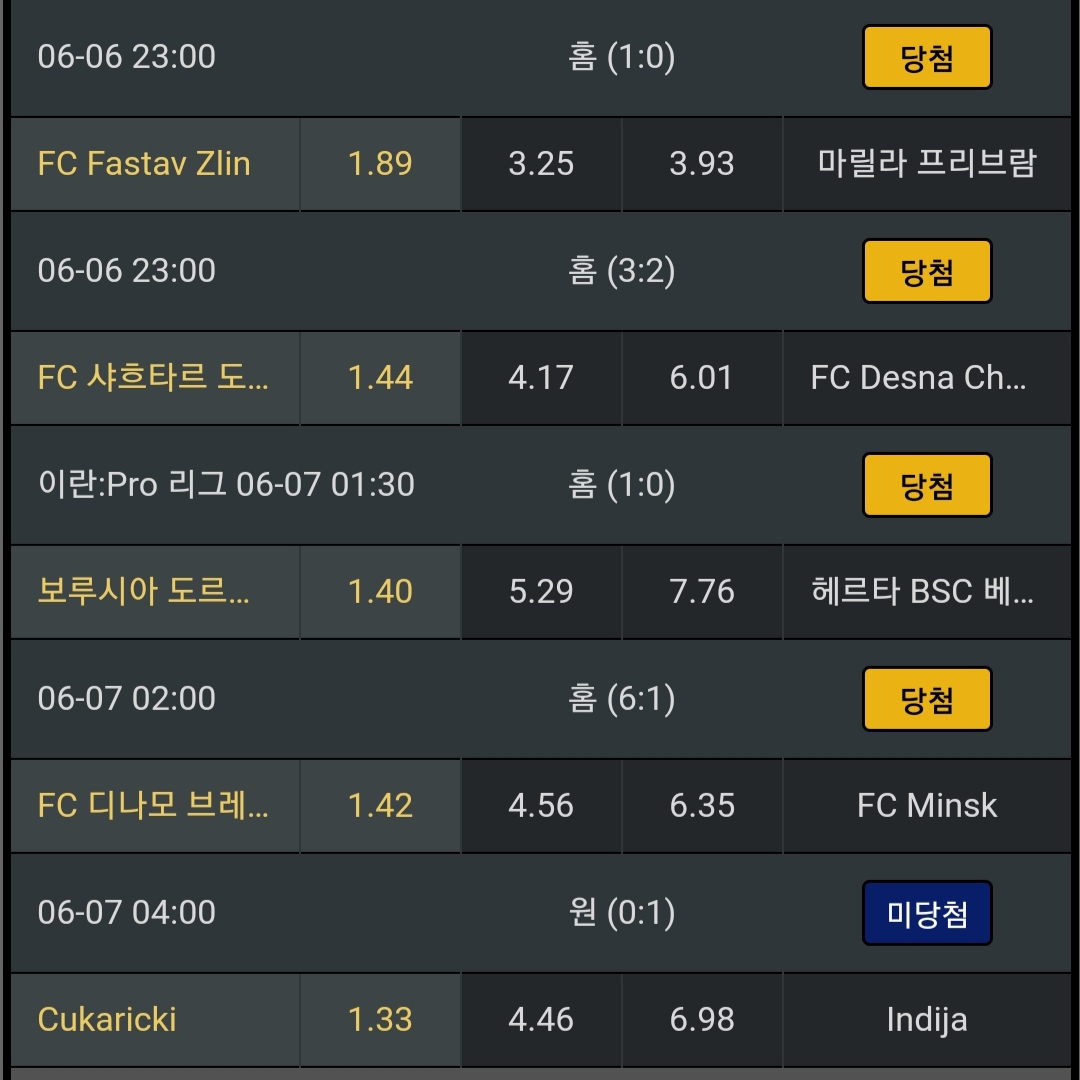1080x1080 pixels.
Task: Select 보루시아 도르... home team cell
Action: 155,592
